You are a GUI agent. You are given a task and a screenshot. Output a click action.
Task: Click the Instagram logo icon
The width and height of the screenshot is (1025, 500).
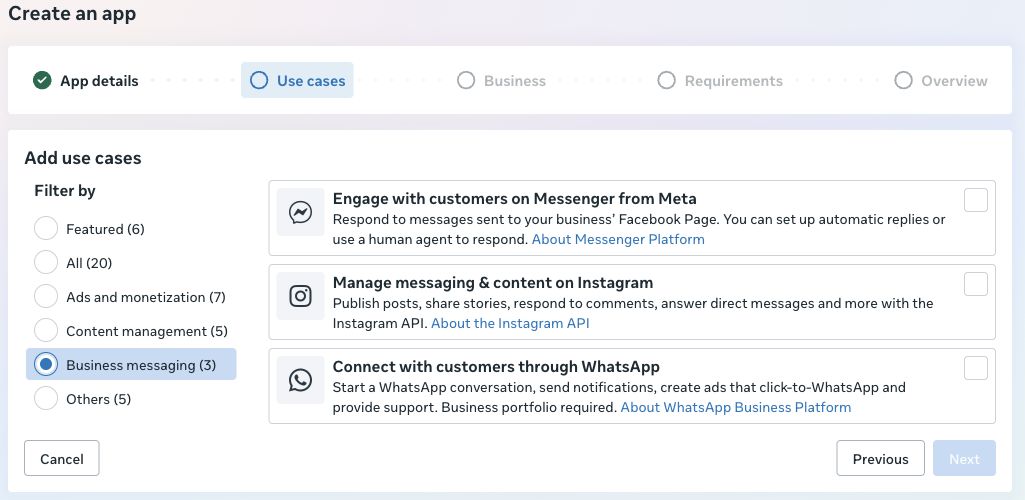click(x=301, y=296)
